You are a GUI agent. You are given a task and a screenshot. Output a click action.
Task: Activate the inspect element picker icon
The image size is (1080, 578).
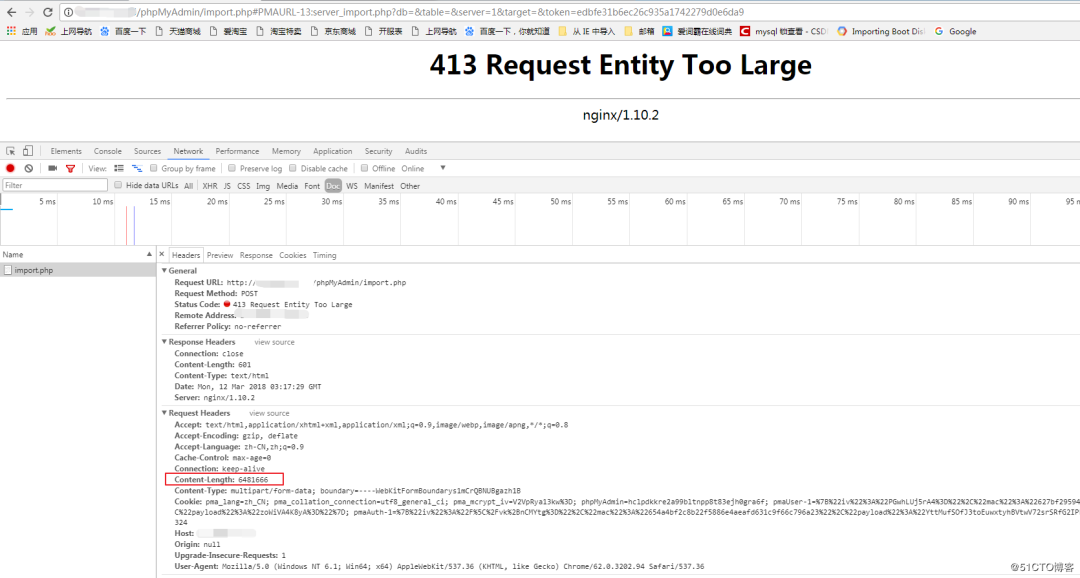[x=11, y=151]
